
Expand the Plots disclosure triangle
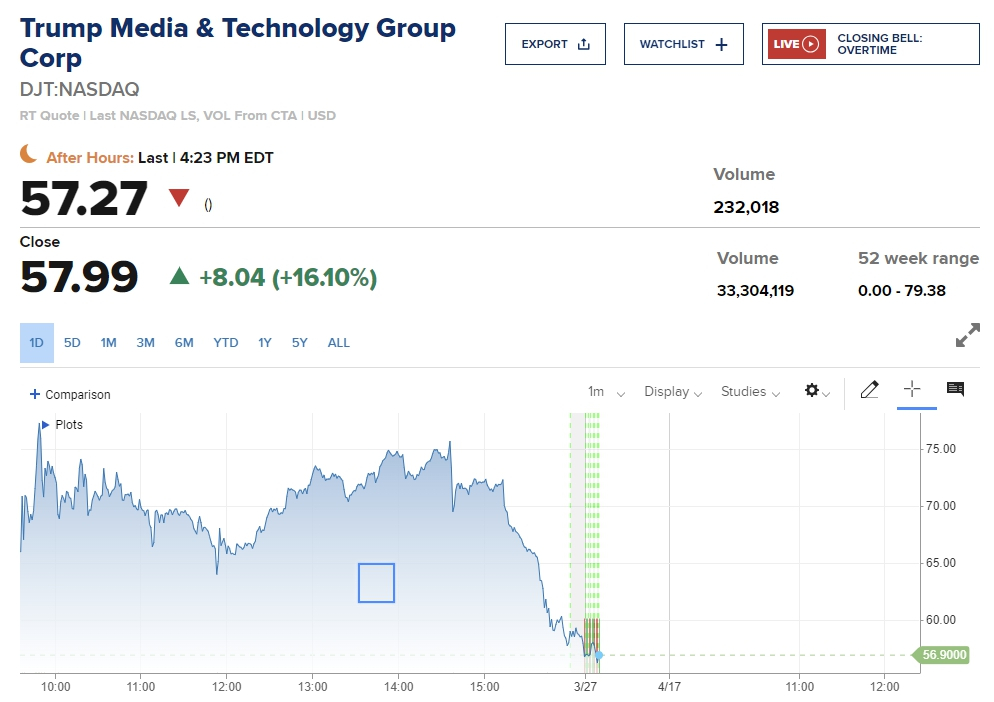[x=45, y=425]
